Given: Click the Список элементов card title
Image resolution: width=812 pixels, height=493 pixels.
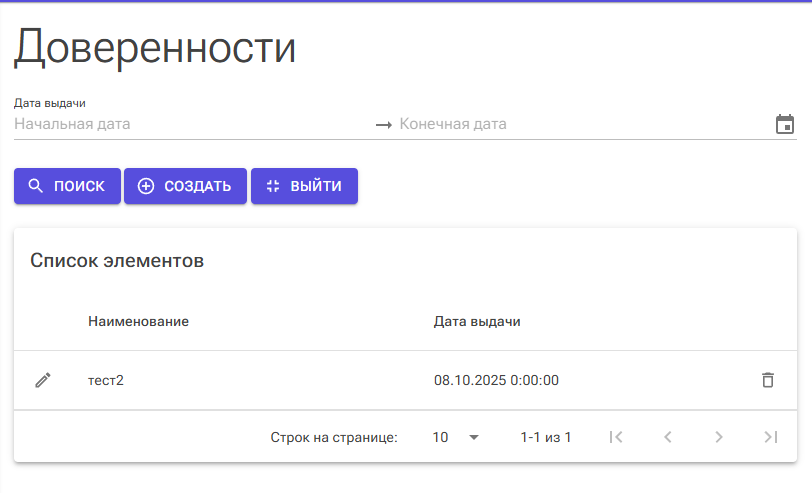Looking at the screenshot, I should (117, 261).
